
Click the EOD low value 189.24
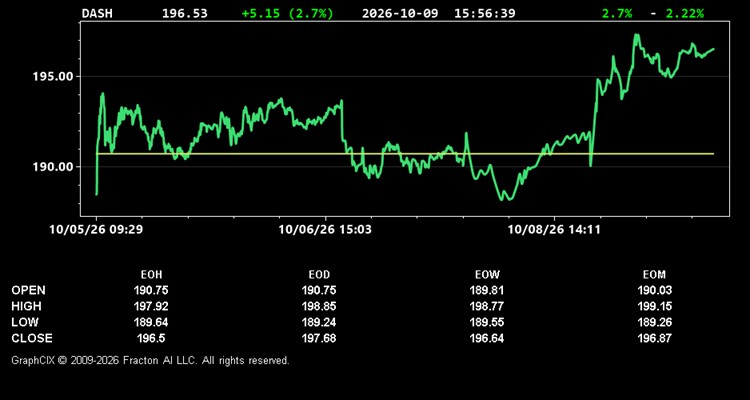319,322
